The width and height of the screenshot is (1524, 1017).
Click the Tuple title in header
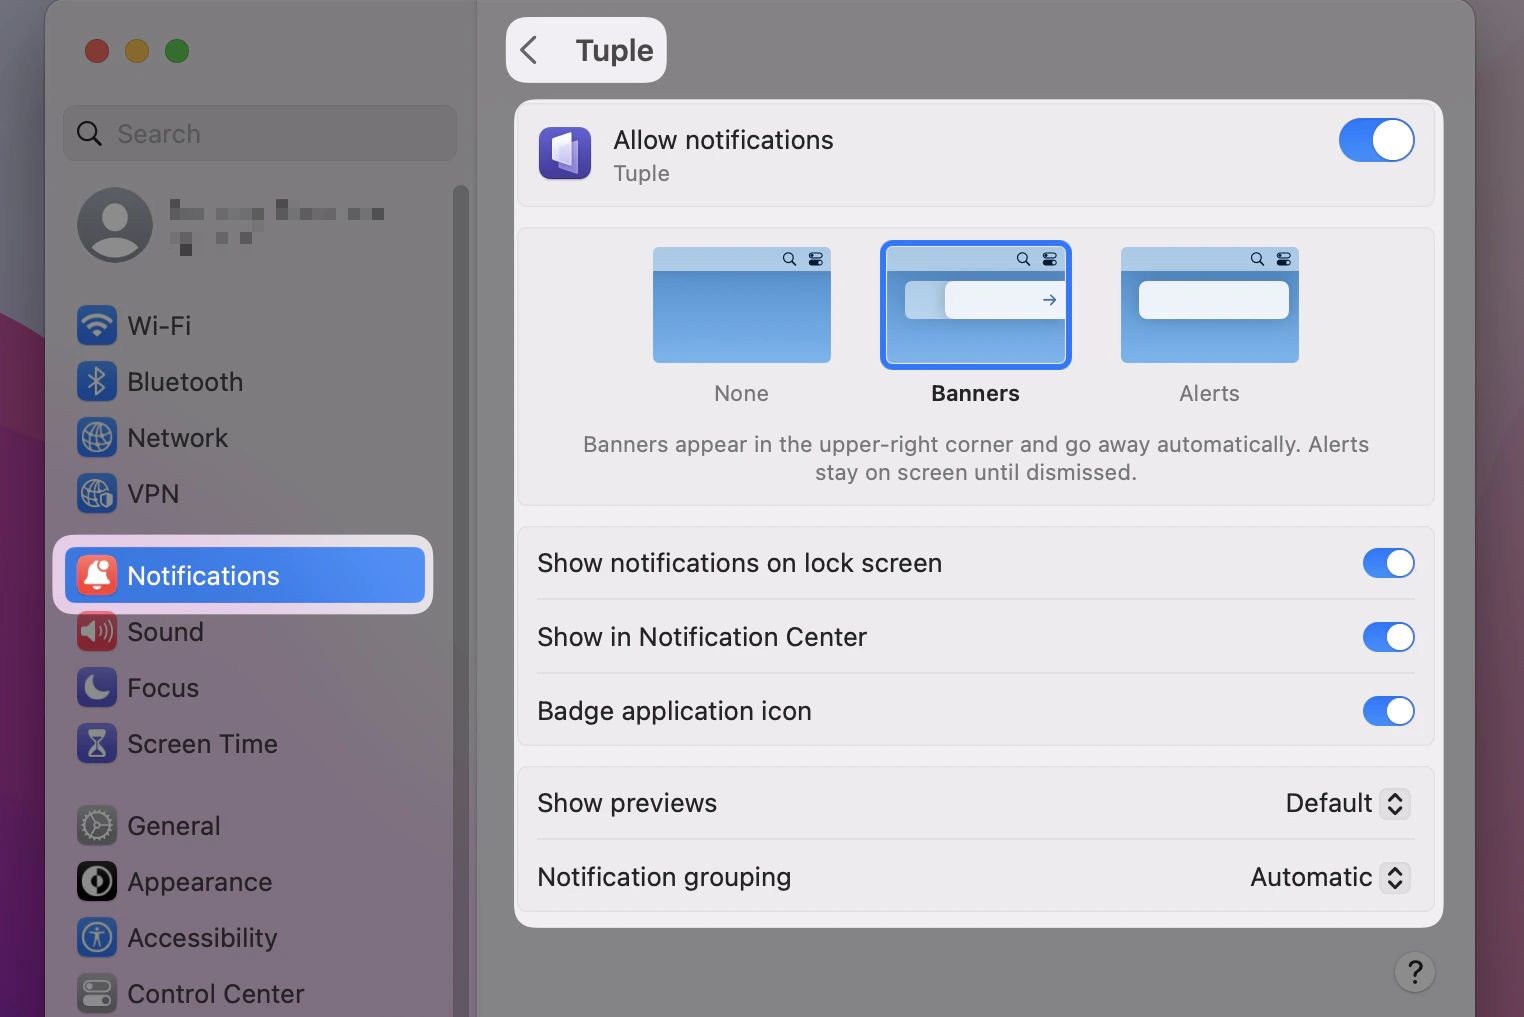coord(614,50)
